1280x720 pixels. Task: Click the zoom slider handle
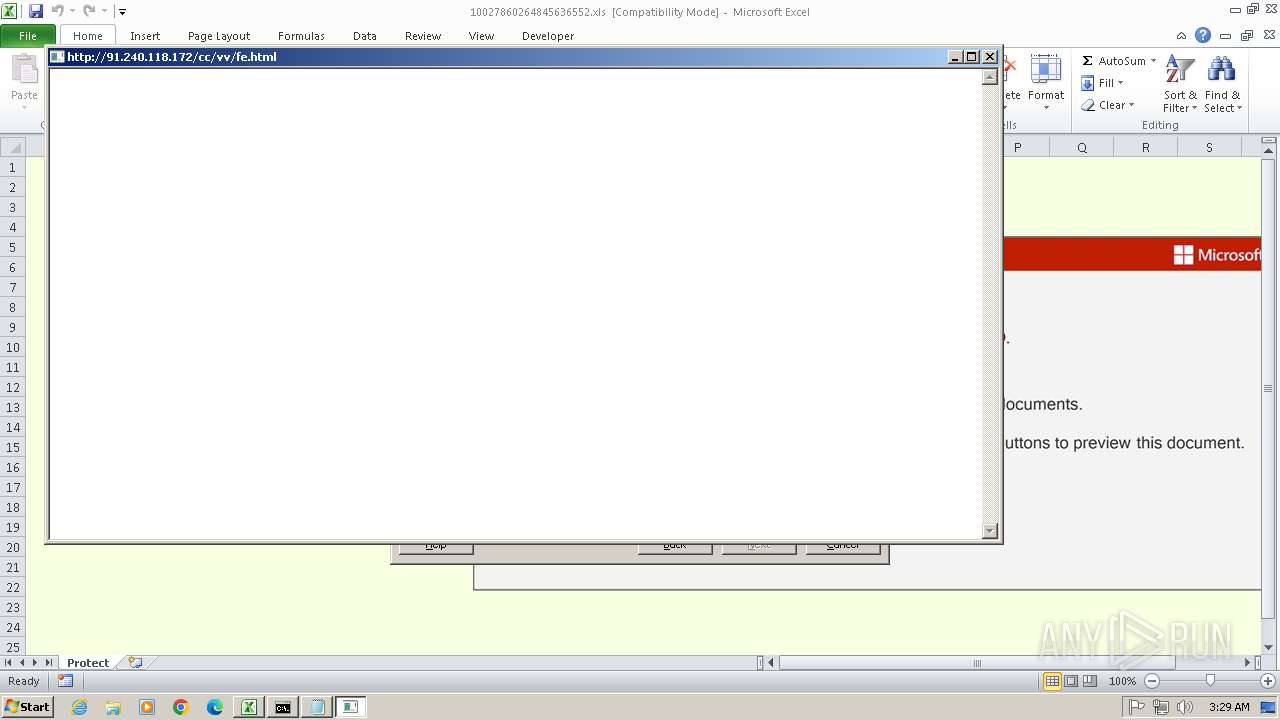(1210, 681)
